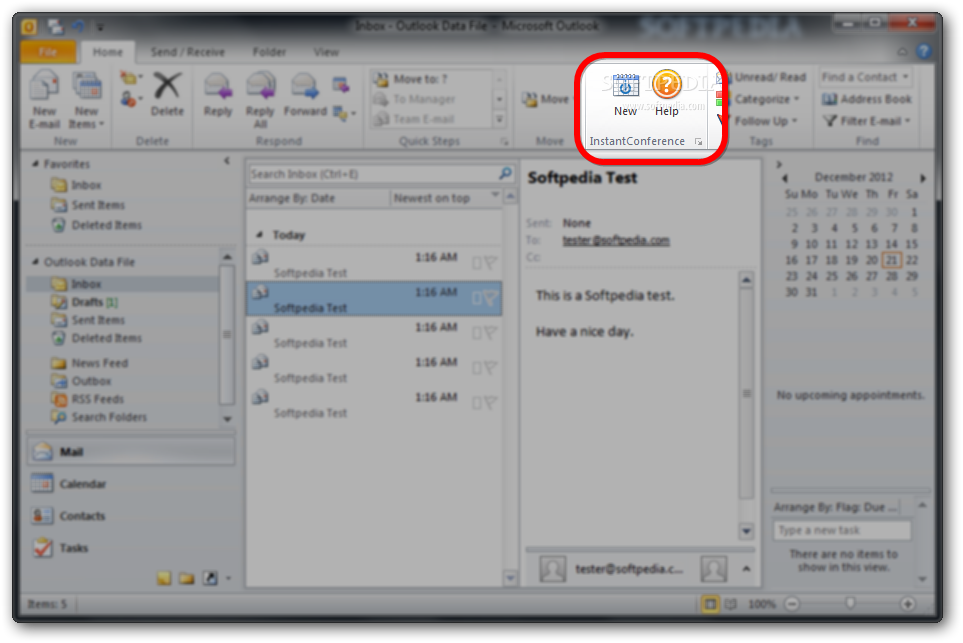Switch to Contacts view
This screenshot has height=643, width=963.
click(131, 516)
